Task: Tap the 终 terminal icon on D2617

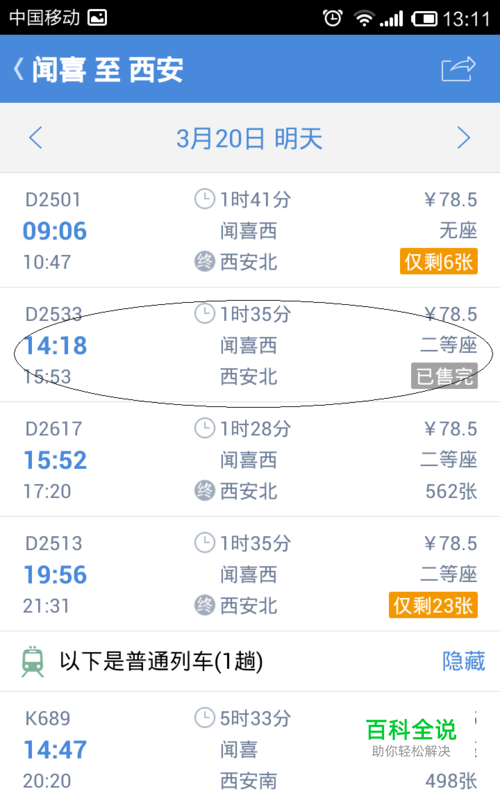Action: (205, 491)
